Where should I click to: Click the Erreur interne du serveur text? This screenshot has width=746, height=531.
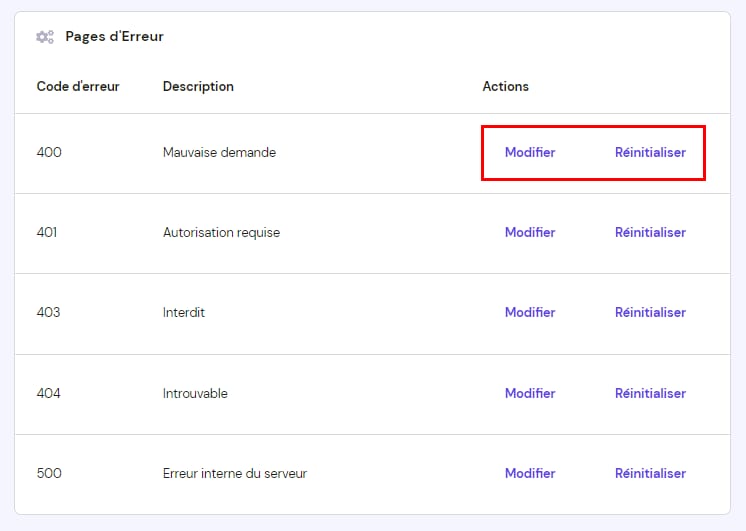pyautogui.click(x=234, y=474)
